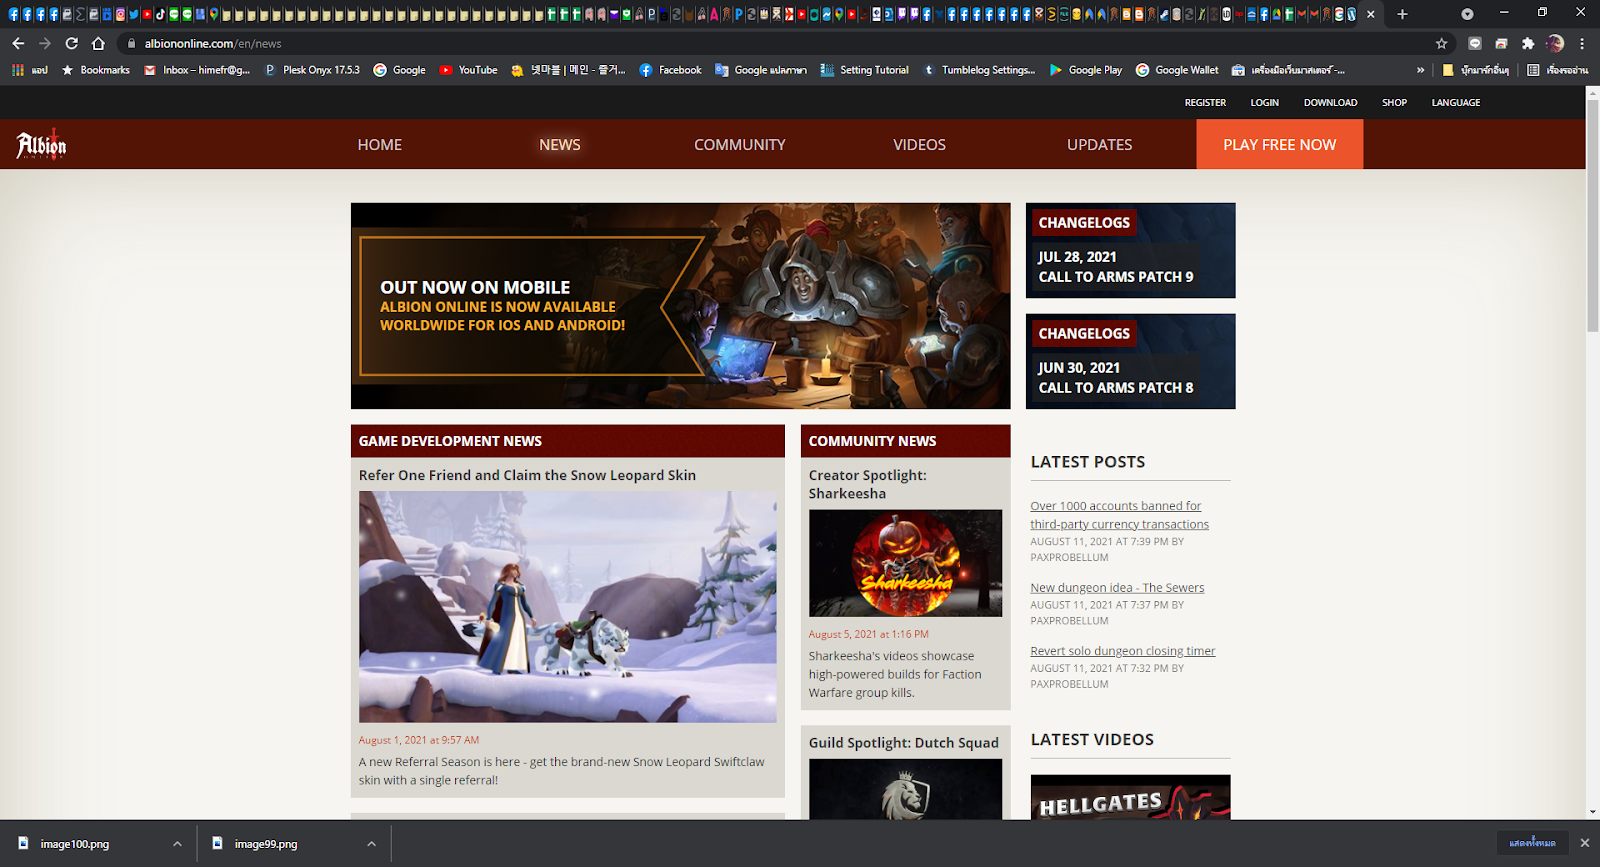Click the LOGIN link
1600x867 pixels.
click(1264, 102)
